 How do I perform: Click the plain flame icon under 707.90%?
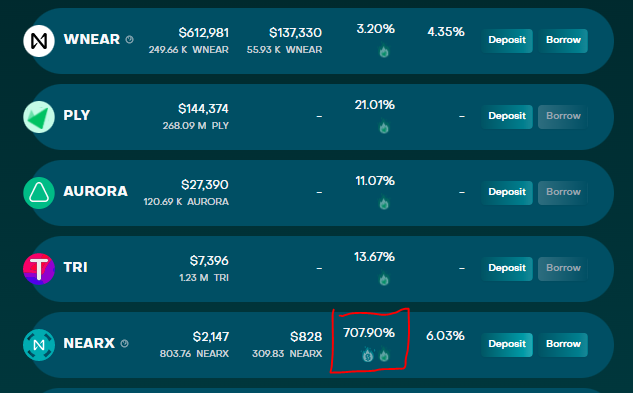tap(384, 355)
